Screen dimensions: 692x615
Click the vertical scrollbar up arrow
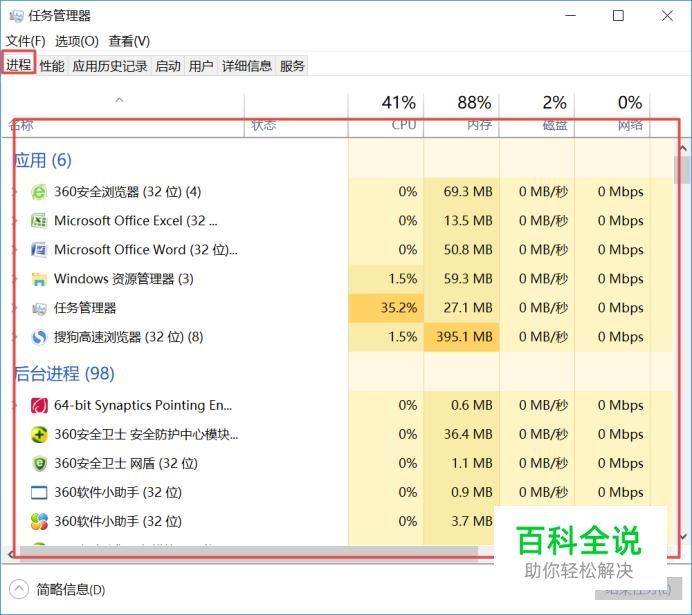point(684,148)
